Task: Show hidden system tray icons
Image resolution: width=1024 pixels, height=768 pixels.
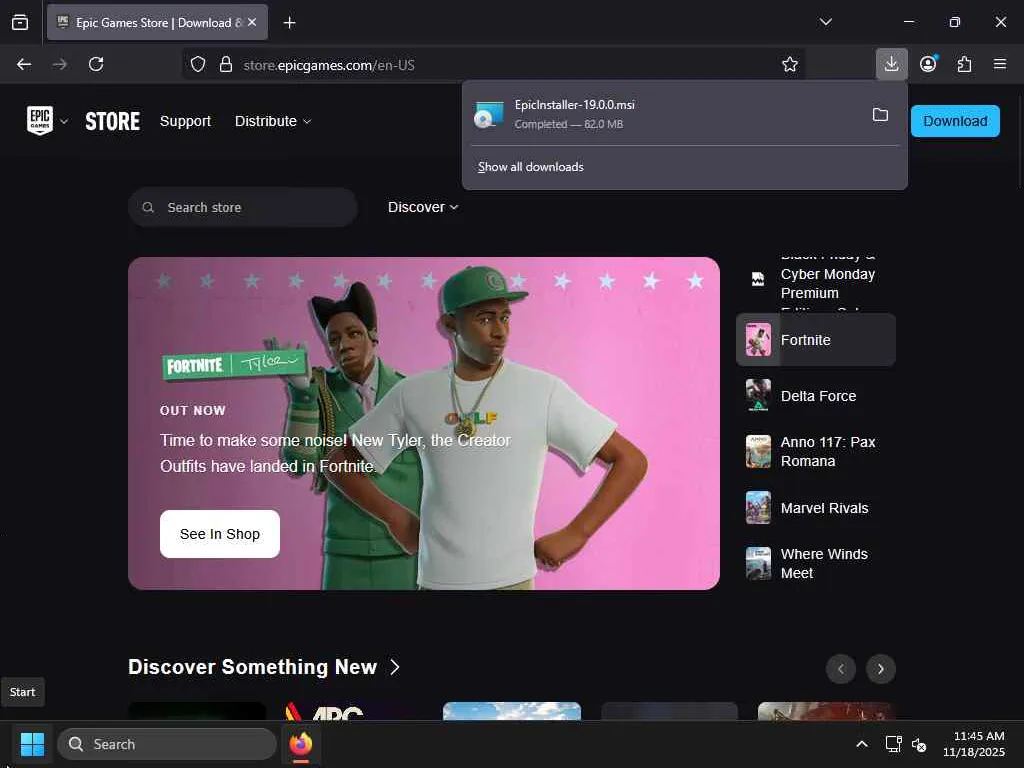Action: (862, 744)
